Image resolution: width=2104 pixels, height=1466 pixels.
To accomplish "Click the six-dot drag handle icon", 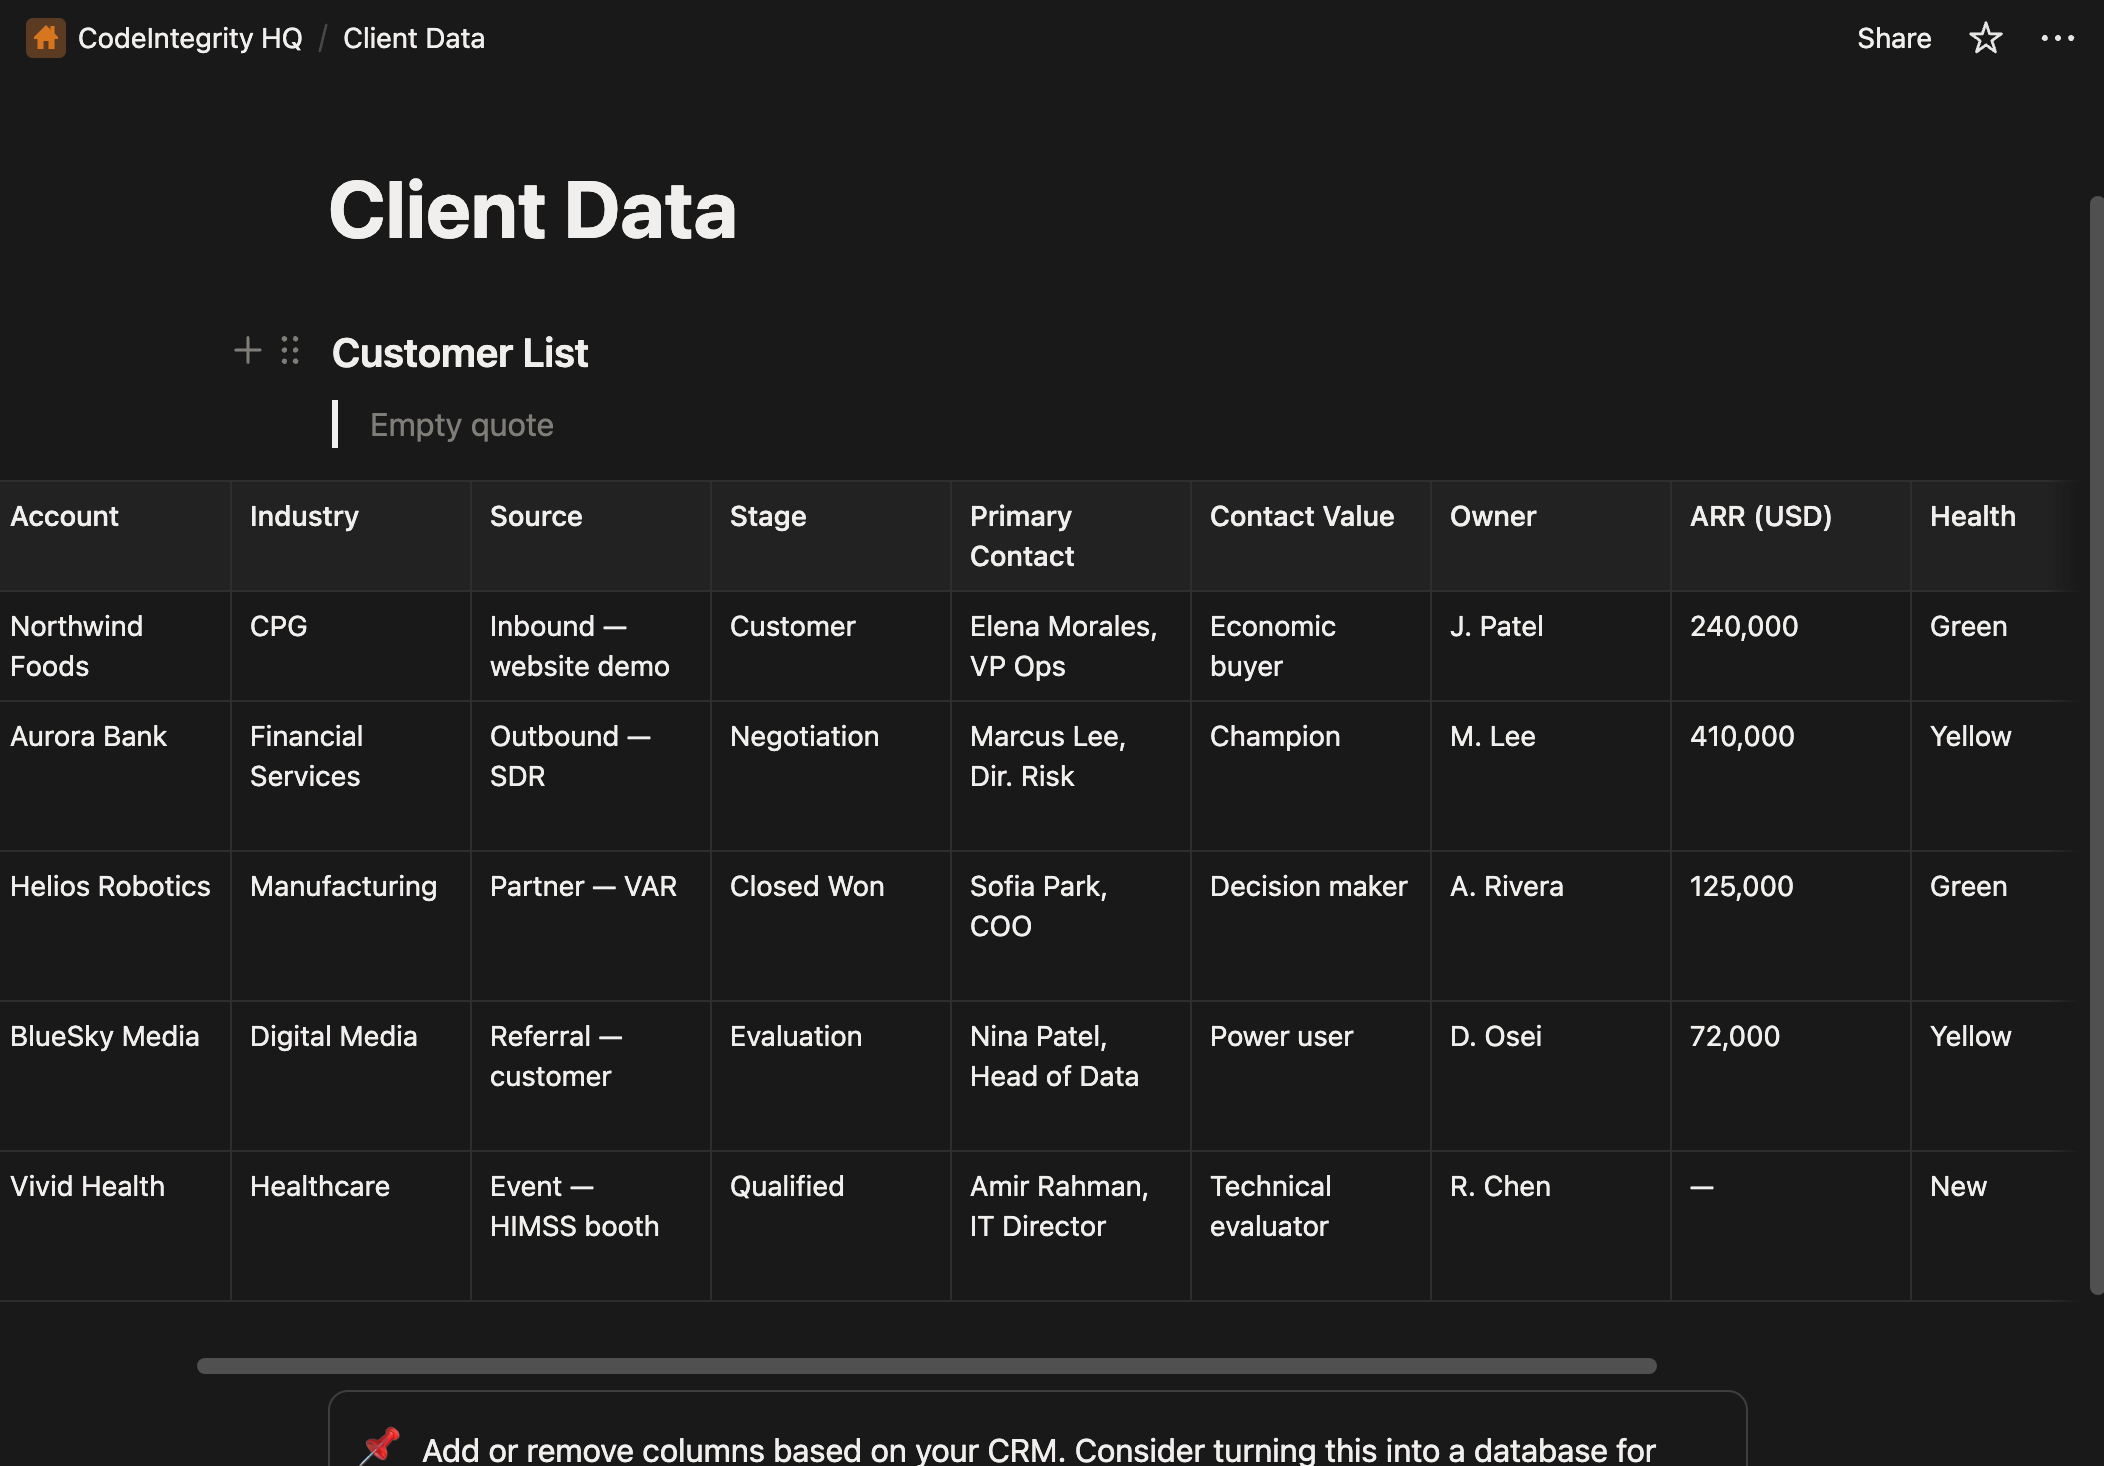I will pyautogui.click(x=290, y=351).
